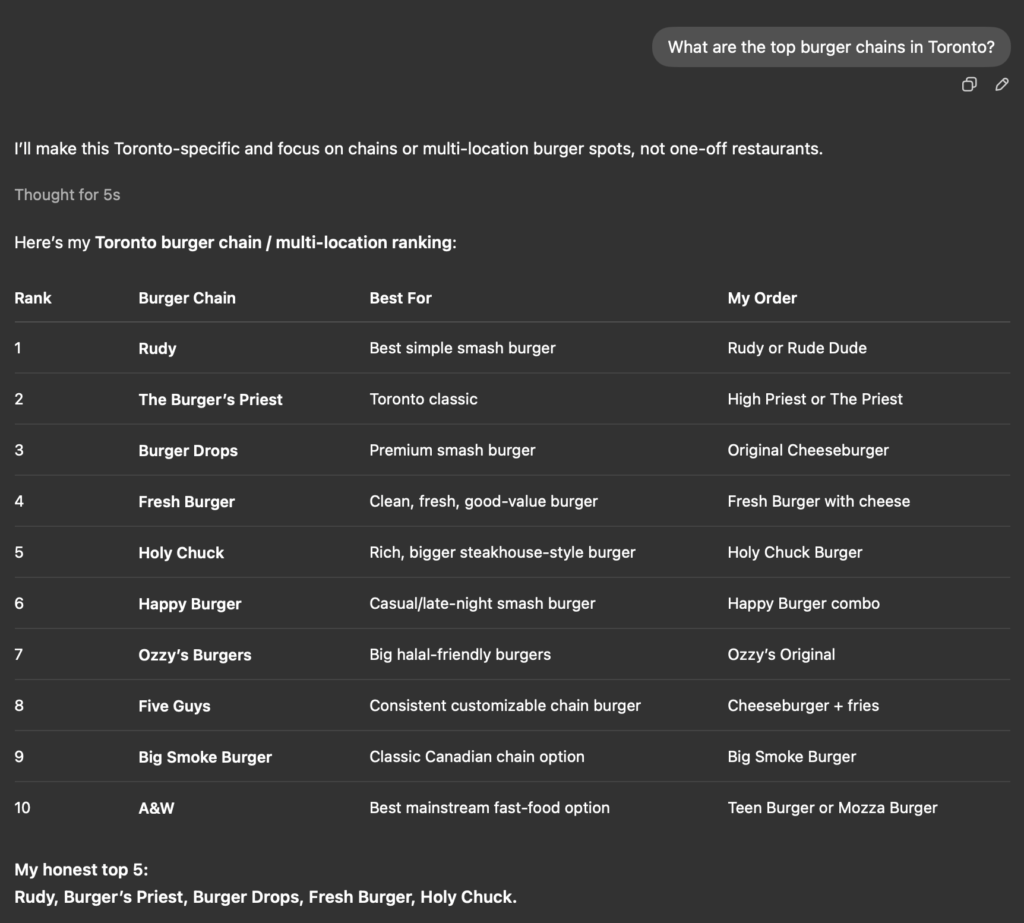The image size is (1024, 923).
Task: Click the top-five summary line starting 'Rudy, Burger's Priest'
Action: (265, 897)
